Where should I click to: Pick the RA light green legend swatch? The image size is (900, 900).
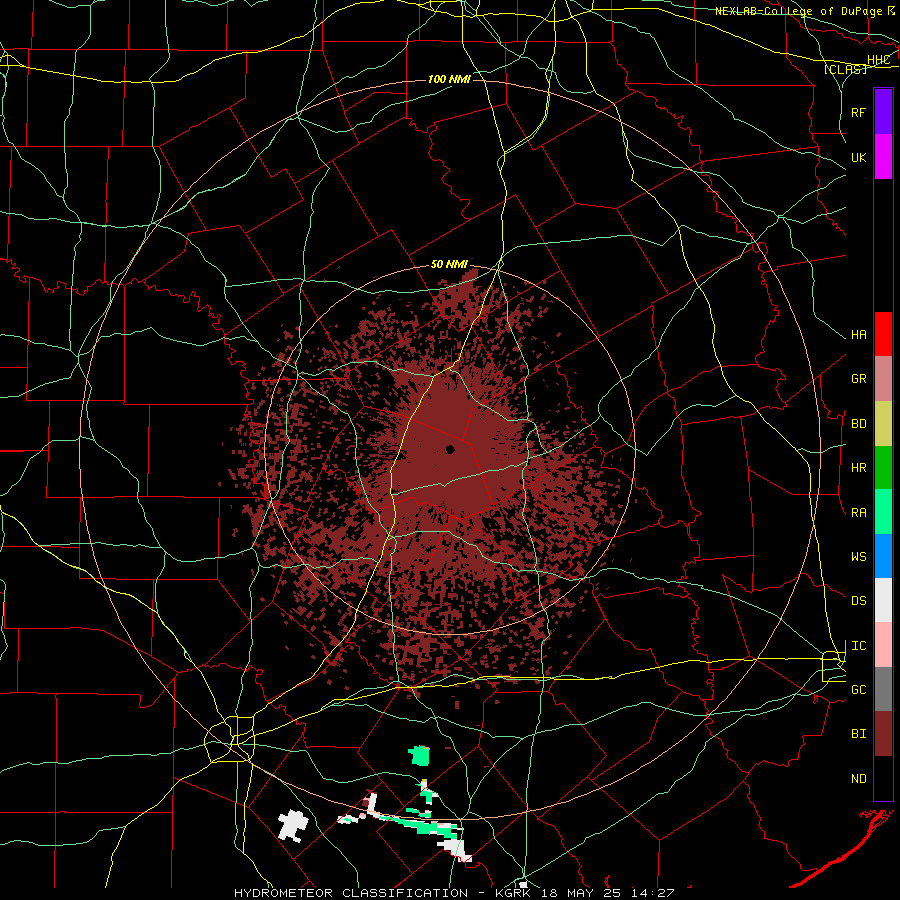pyautogui.click(x=883, y=512)
